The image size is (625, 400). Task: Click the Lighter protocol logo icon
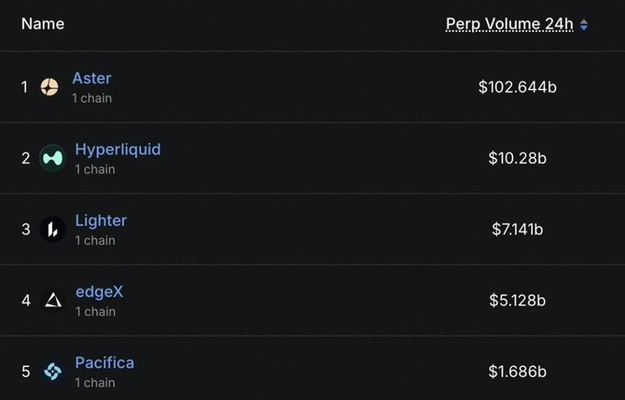[x=52, y=229]
